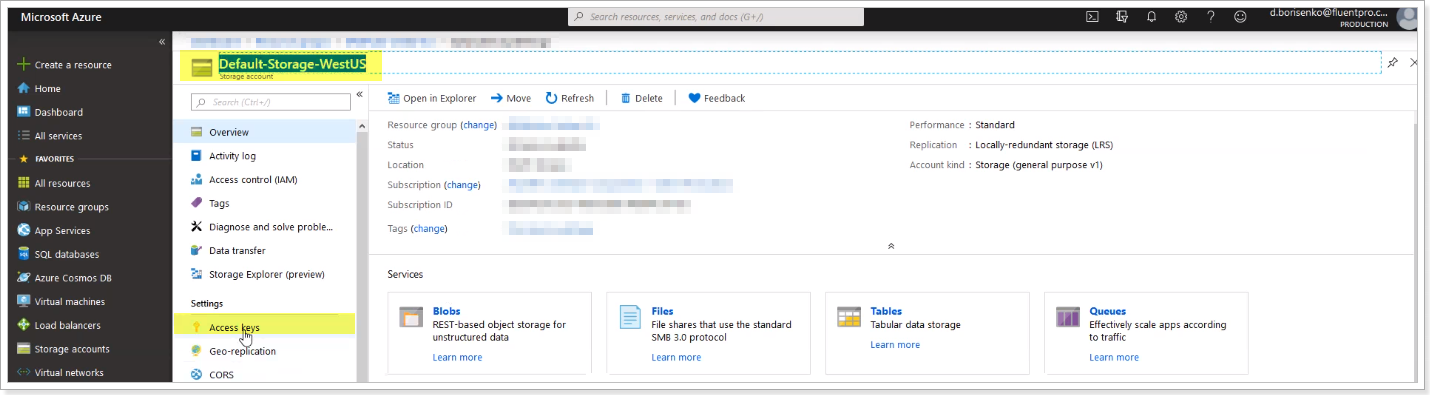1430x395 pixels.
Task: Click the feedback smiley icon
Action: tap(1241, 17)
